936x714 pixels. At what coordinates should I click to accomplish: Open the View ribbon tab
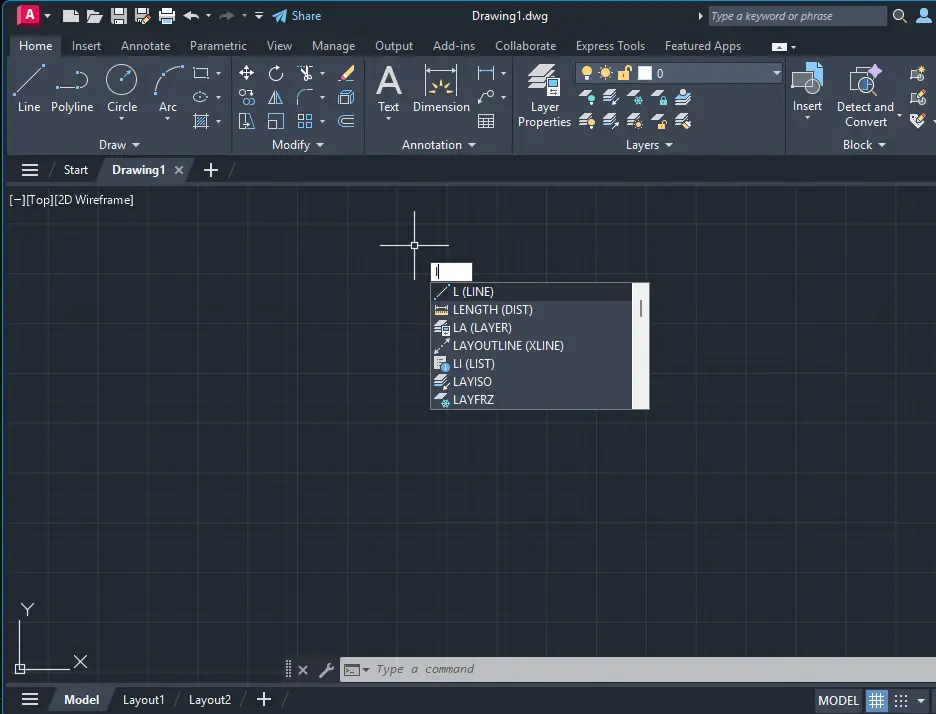[x=279, y=46]
